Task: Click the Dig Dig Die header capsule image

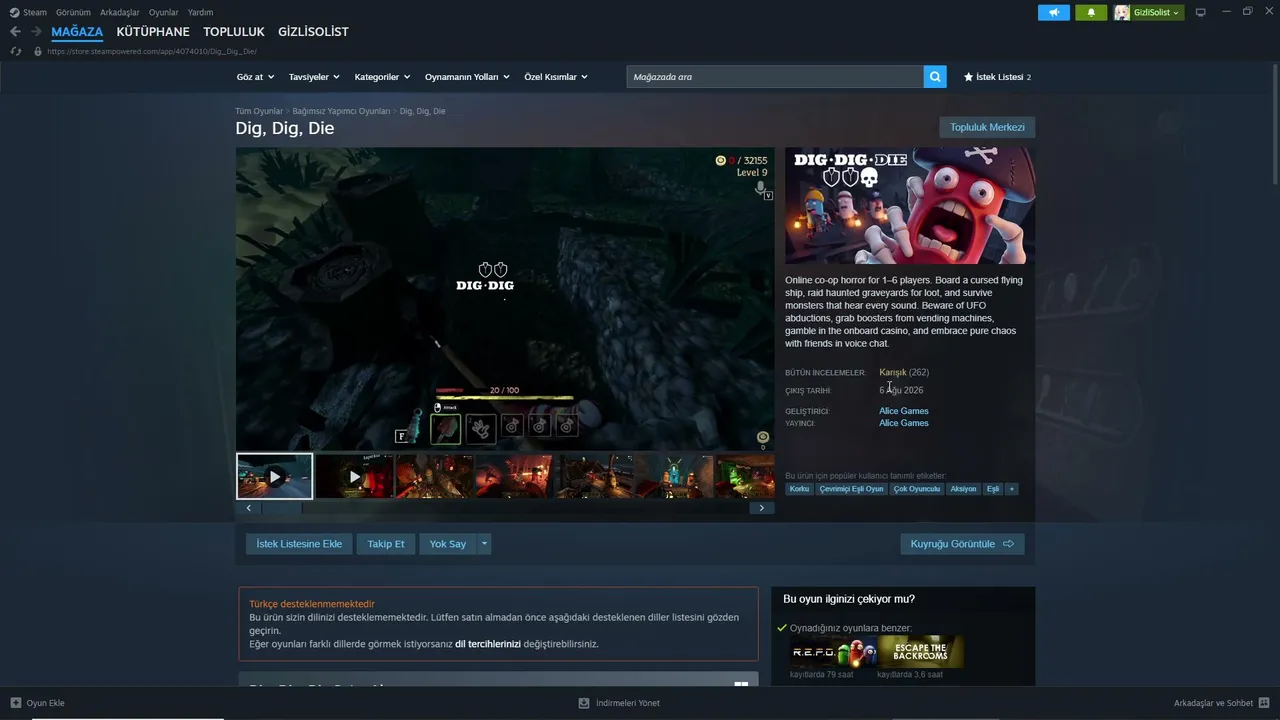Action: [910, 206]
